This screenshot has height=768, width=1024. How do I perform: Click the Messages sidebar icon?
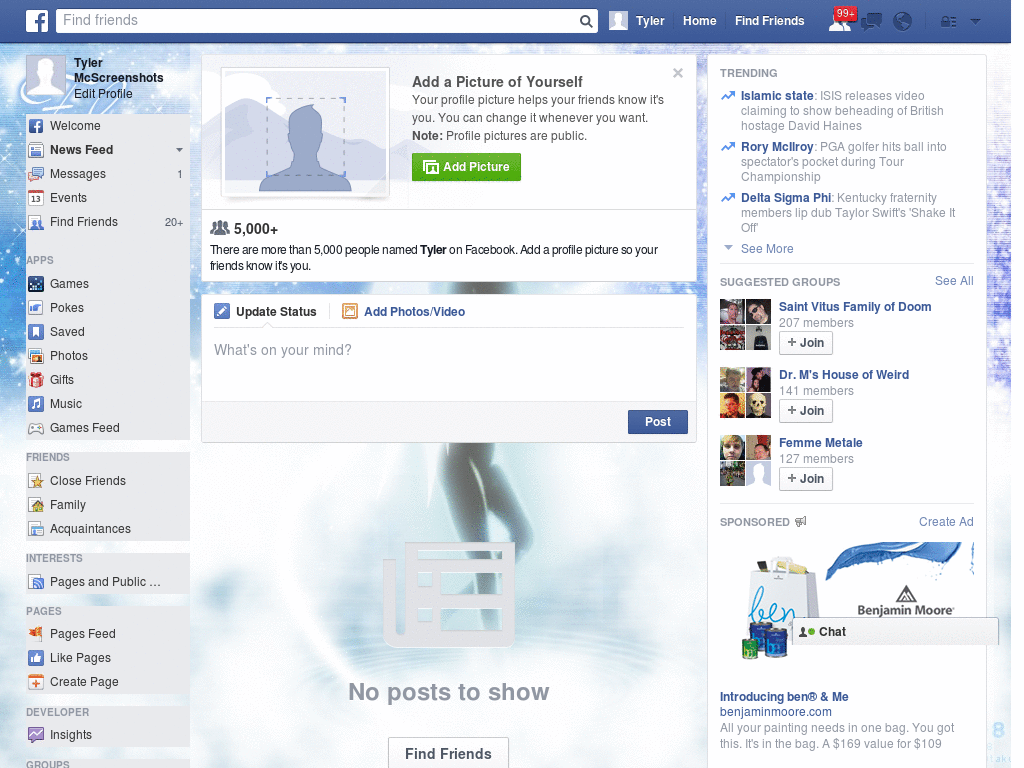pos(36,174)
